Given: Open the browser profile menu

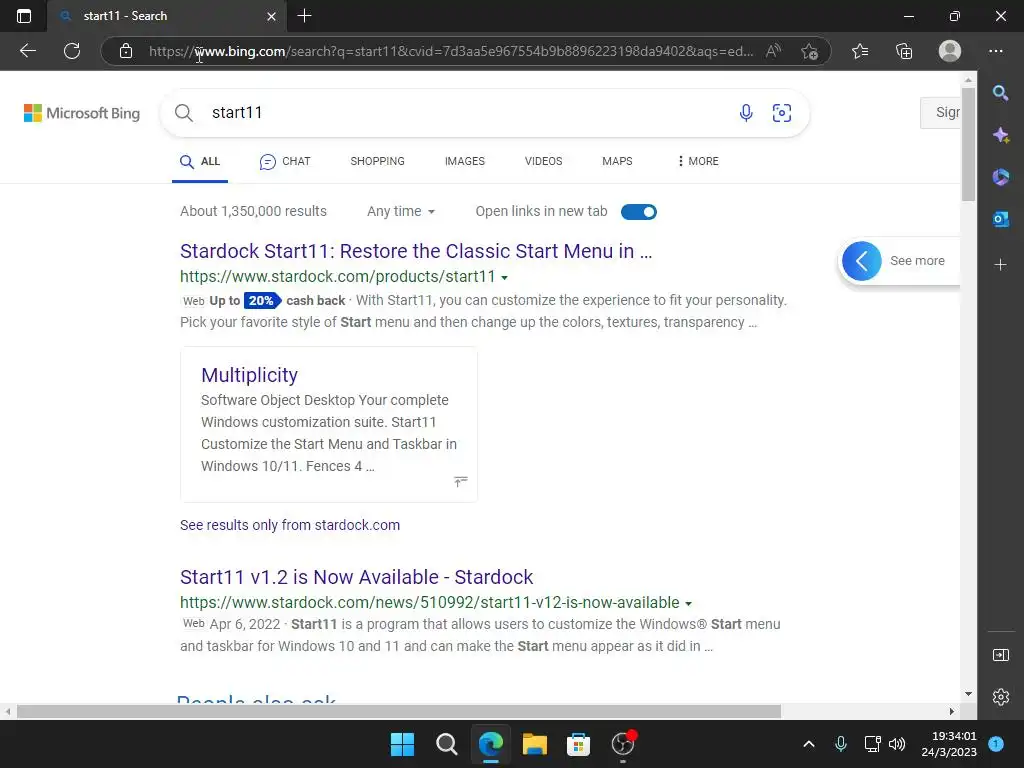Looking at the screenshot, I should coord(950,51).
